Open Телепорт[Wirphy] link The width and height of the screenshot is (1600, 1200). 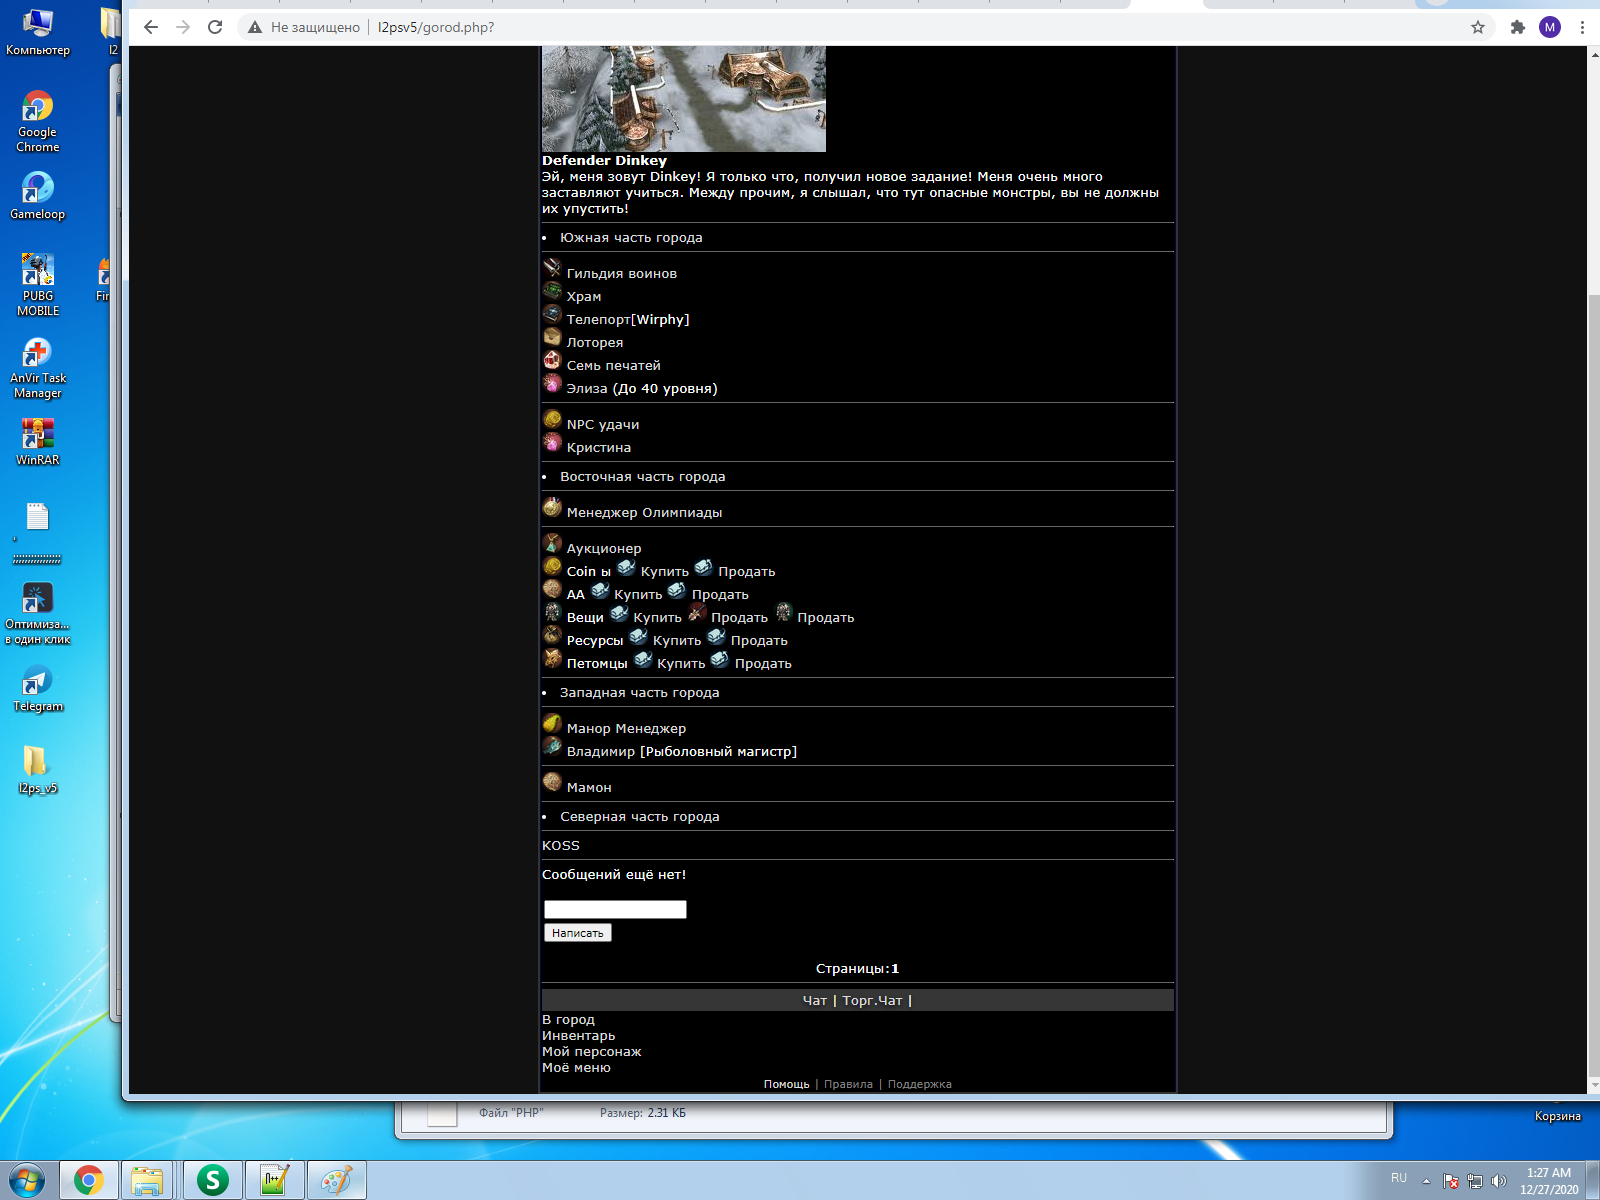[628, 320]
